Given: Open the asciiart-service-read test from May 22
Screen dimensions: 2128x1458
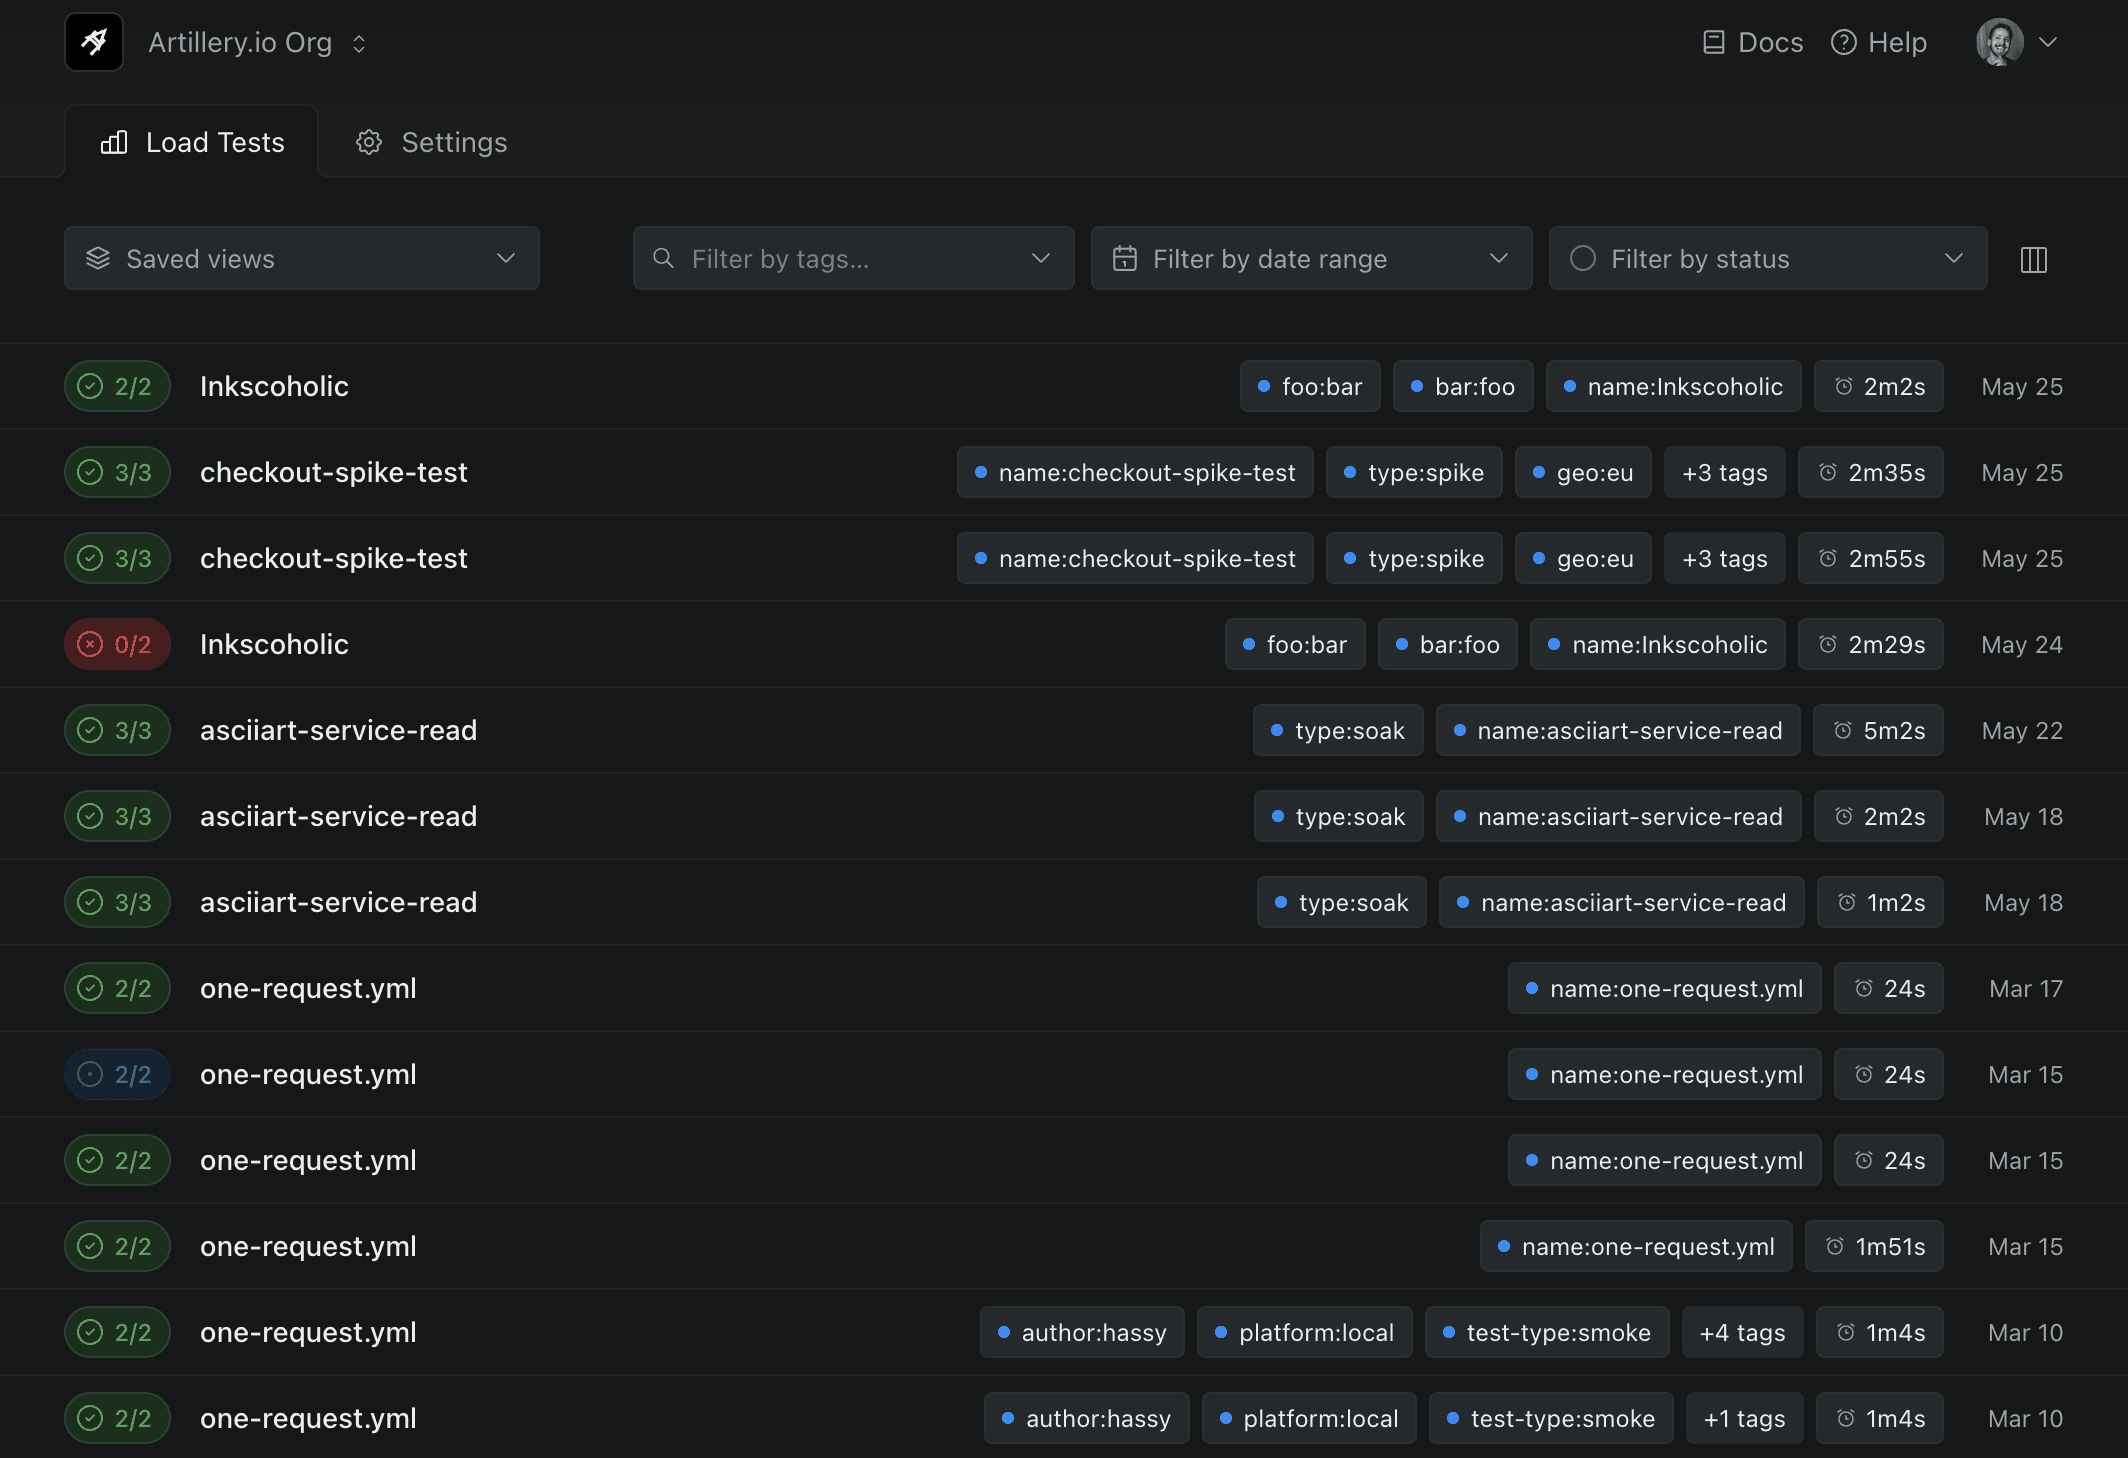Looking at the screenshot, I should (x=338, y=730).
